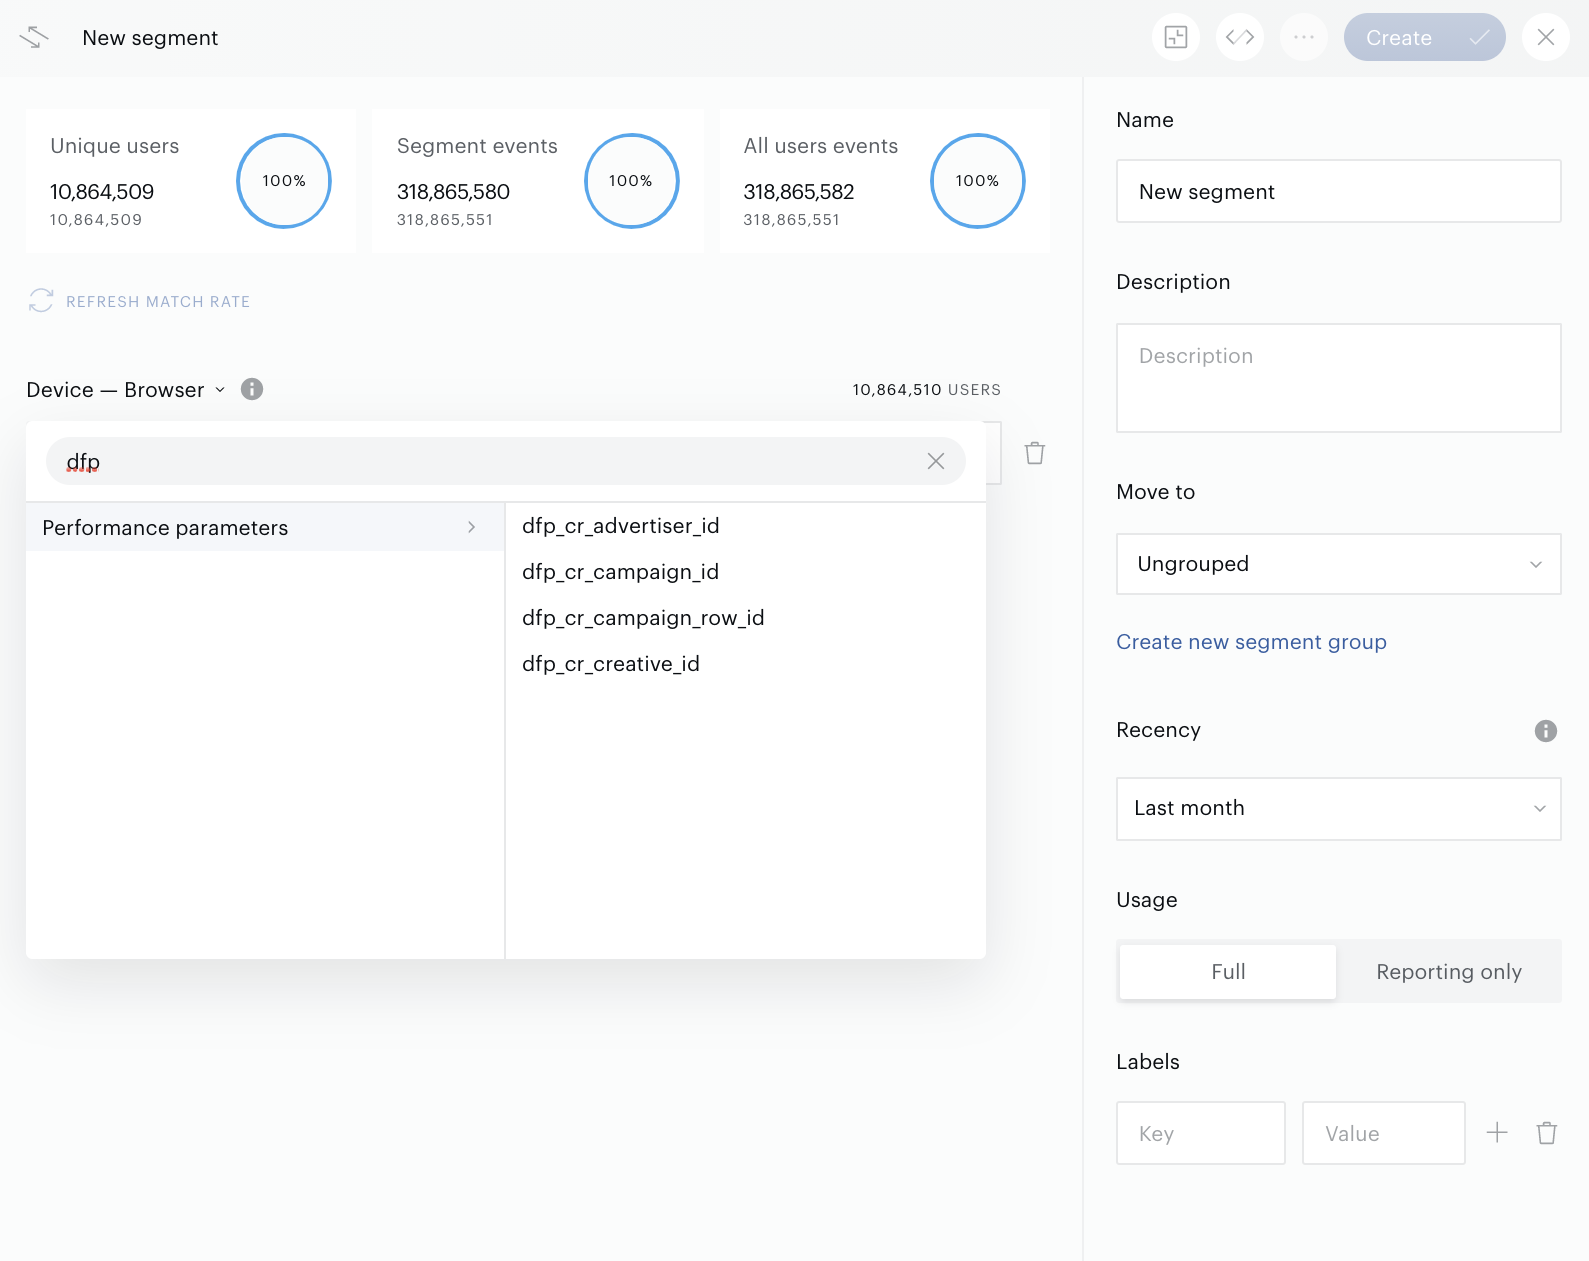The image size is (1589, 1261).
Task: Expand the Device — Browser dropdown
Action: 126,390
